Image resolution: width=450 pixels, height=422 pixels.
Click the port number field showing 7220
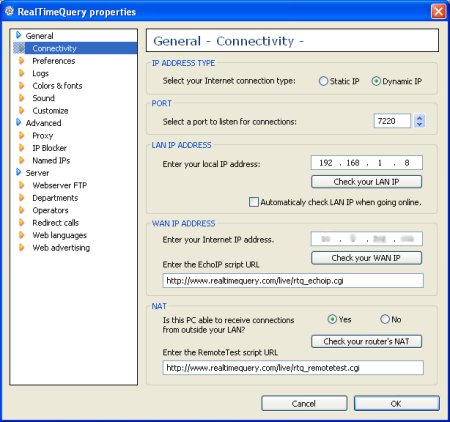click(x=392, y=121)
